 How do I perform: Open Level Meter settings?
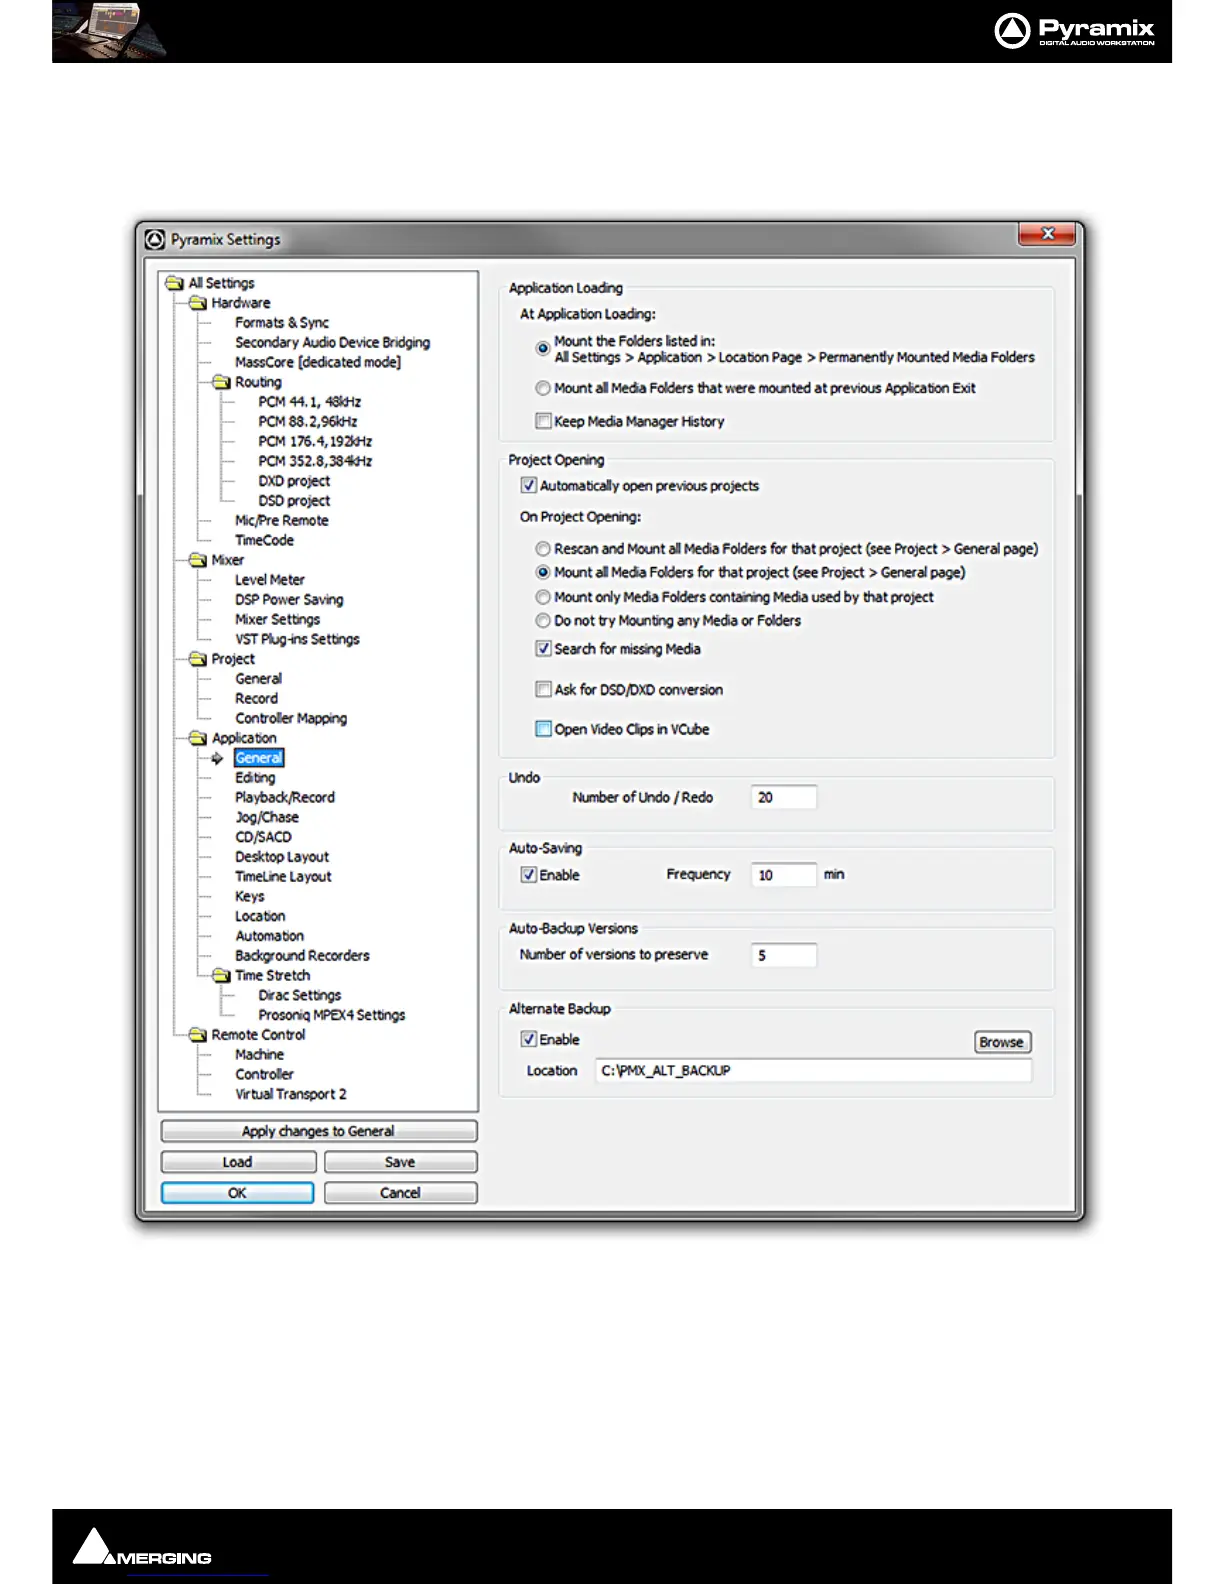(x=269, y=580)
